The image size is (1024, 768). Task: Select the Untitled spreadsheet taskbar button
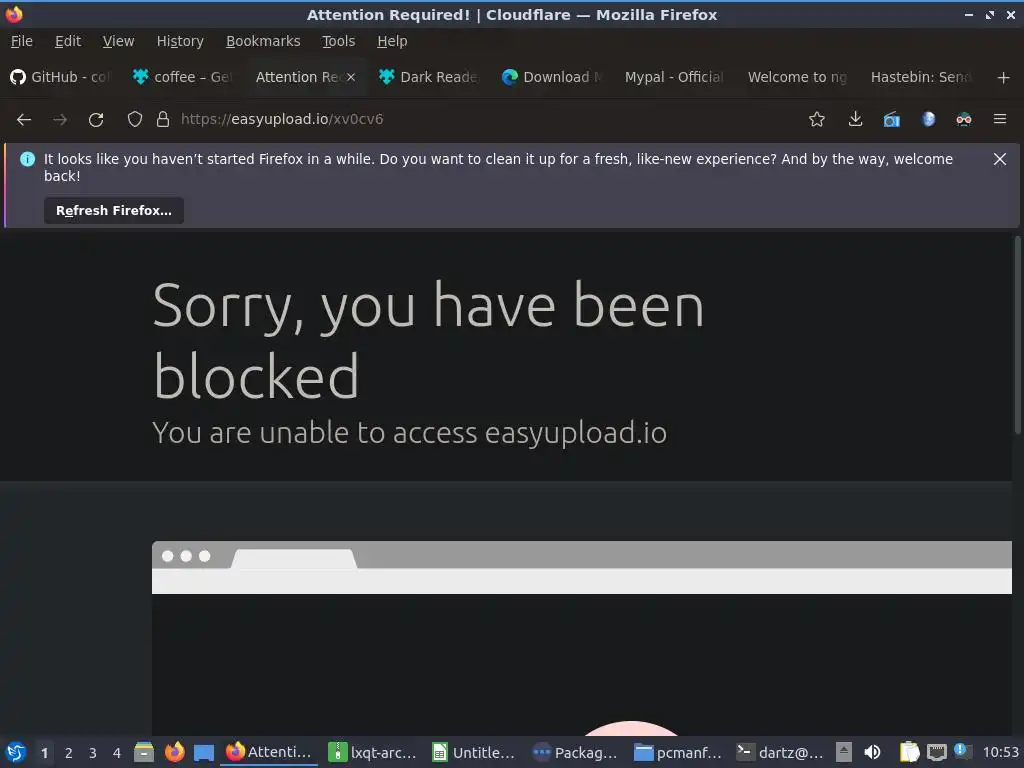click(x=475, y=752)
